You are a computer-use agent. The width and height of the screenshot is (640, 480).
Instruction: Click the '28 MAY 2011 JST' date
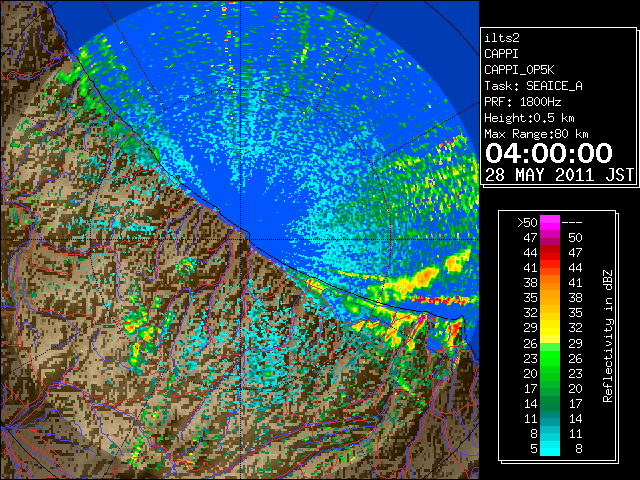[x=559, y=175]
